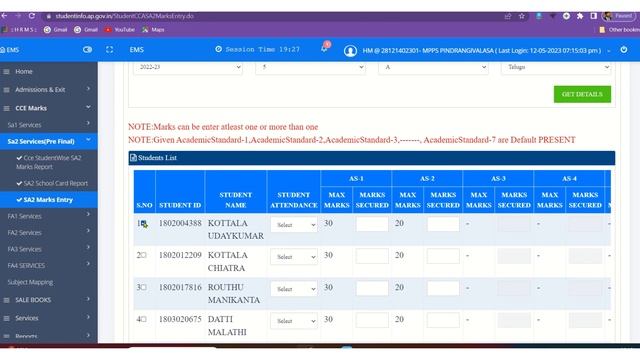Viewport: 640px width, 360px height.
Task: Click AS-2 marks field for KOTTALA CHIATRA
Action: [443, 256]
